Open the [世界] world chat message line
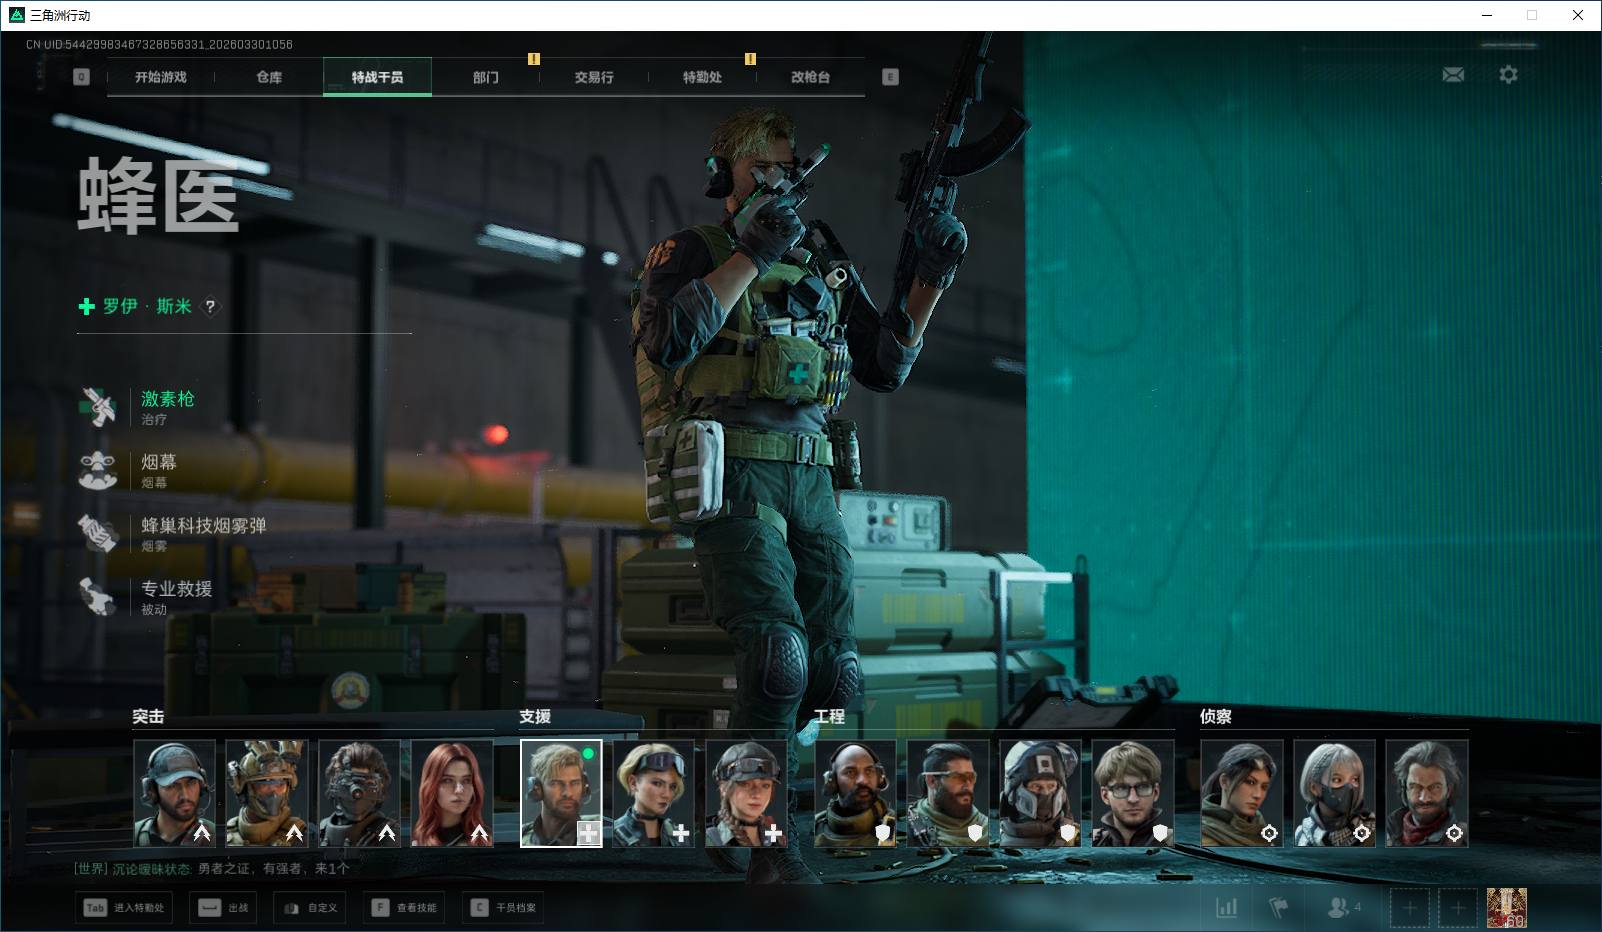The height and width of the screenshot is (932, 1602). [212, 869]
